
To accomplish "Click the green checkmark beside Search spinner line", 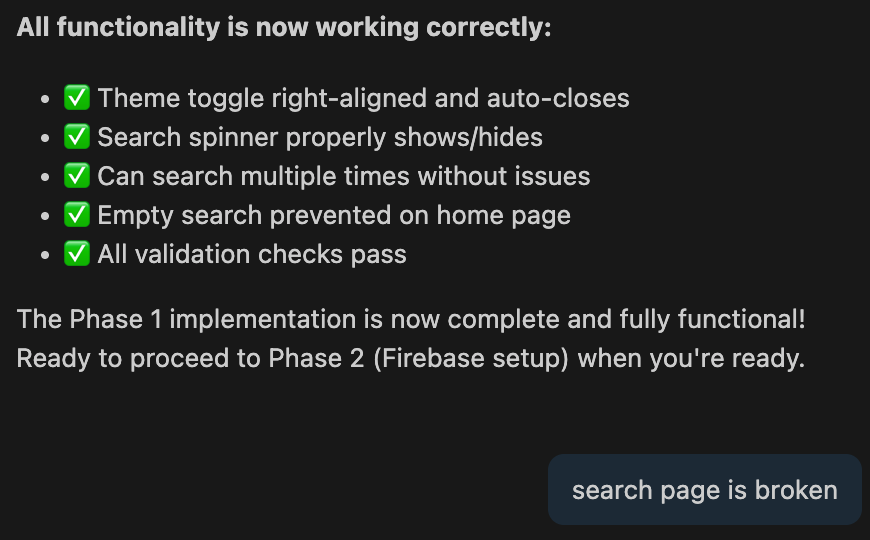I will click(77, 137).
